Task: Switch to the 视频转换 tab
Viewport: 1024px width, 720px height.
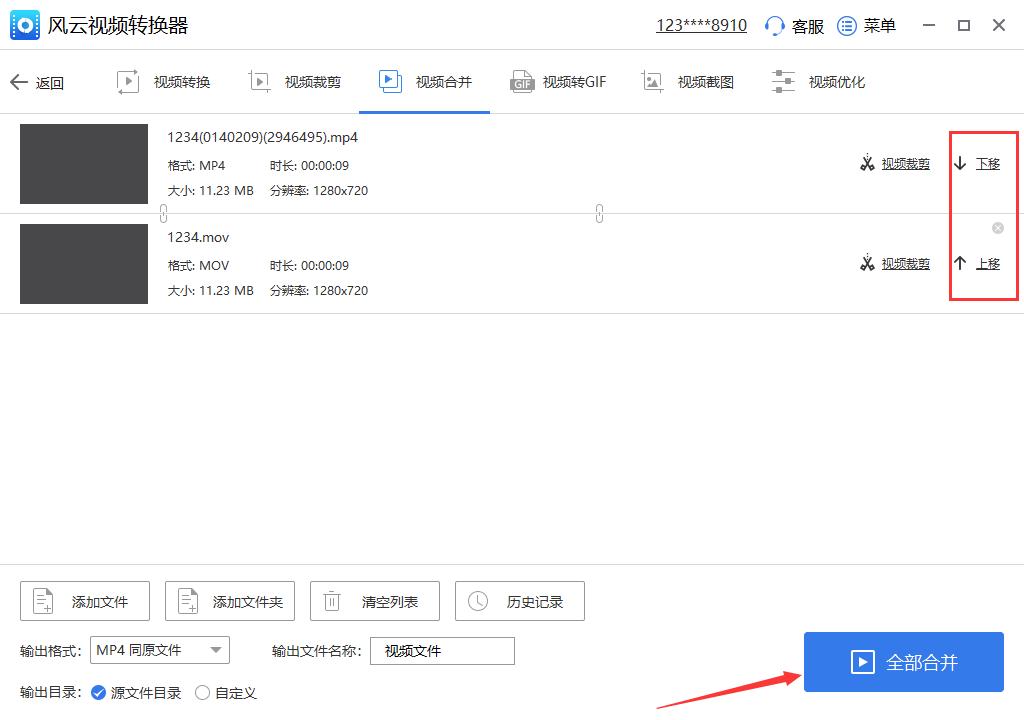Action: pos(163,81)
